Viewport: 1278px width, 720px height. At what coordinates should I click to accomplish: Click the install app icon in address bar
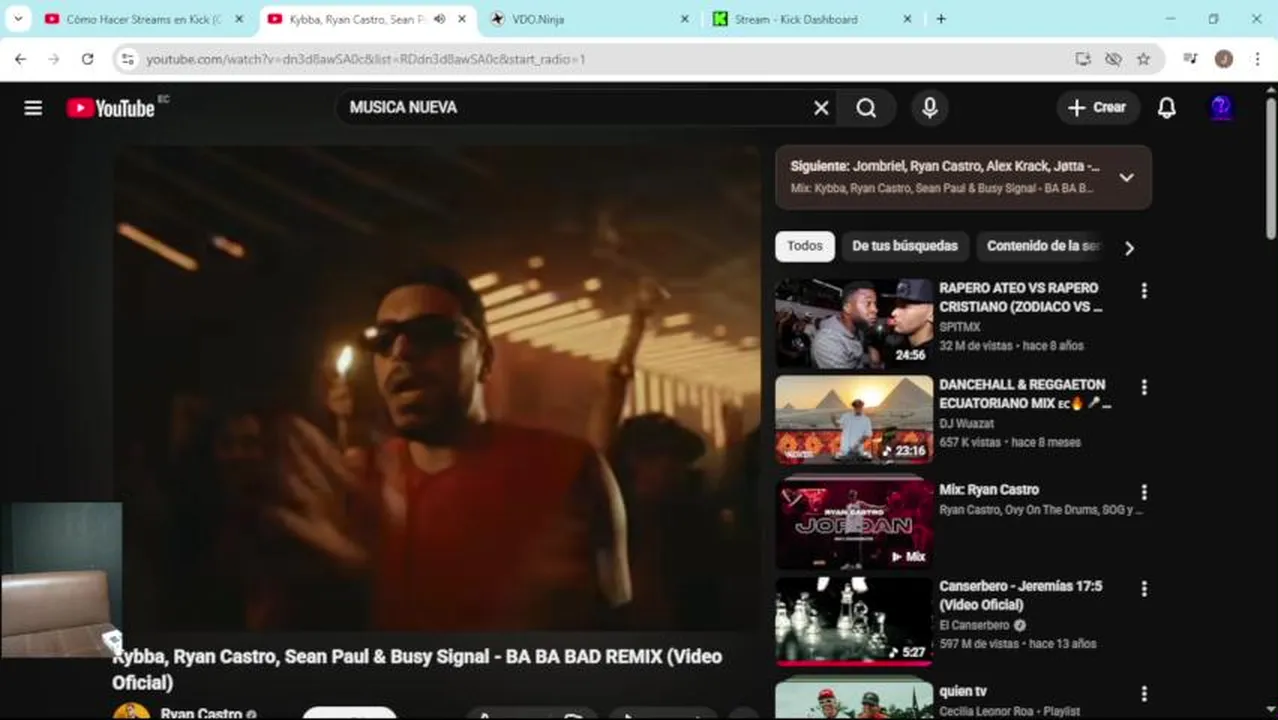pyautogui.click(x=1083, y=59)
